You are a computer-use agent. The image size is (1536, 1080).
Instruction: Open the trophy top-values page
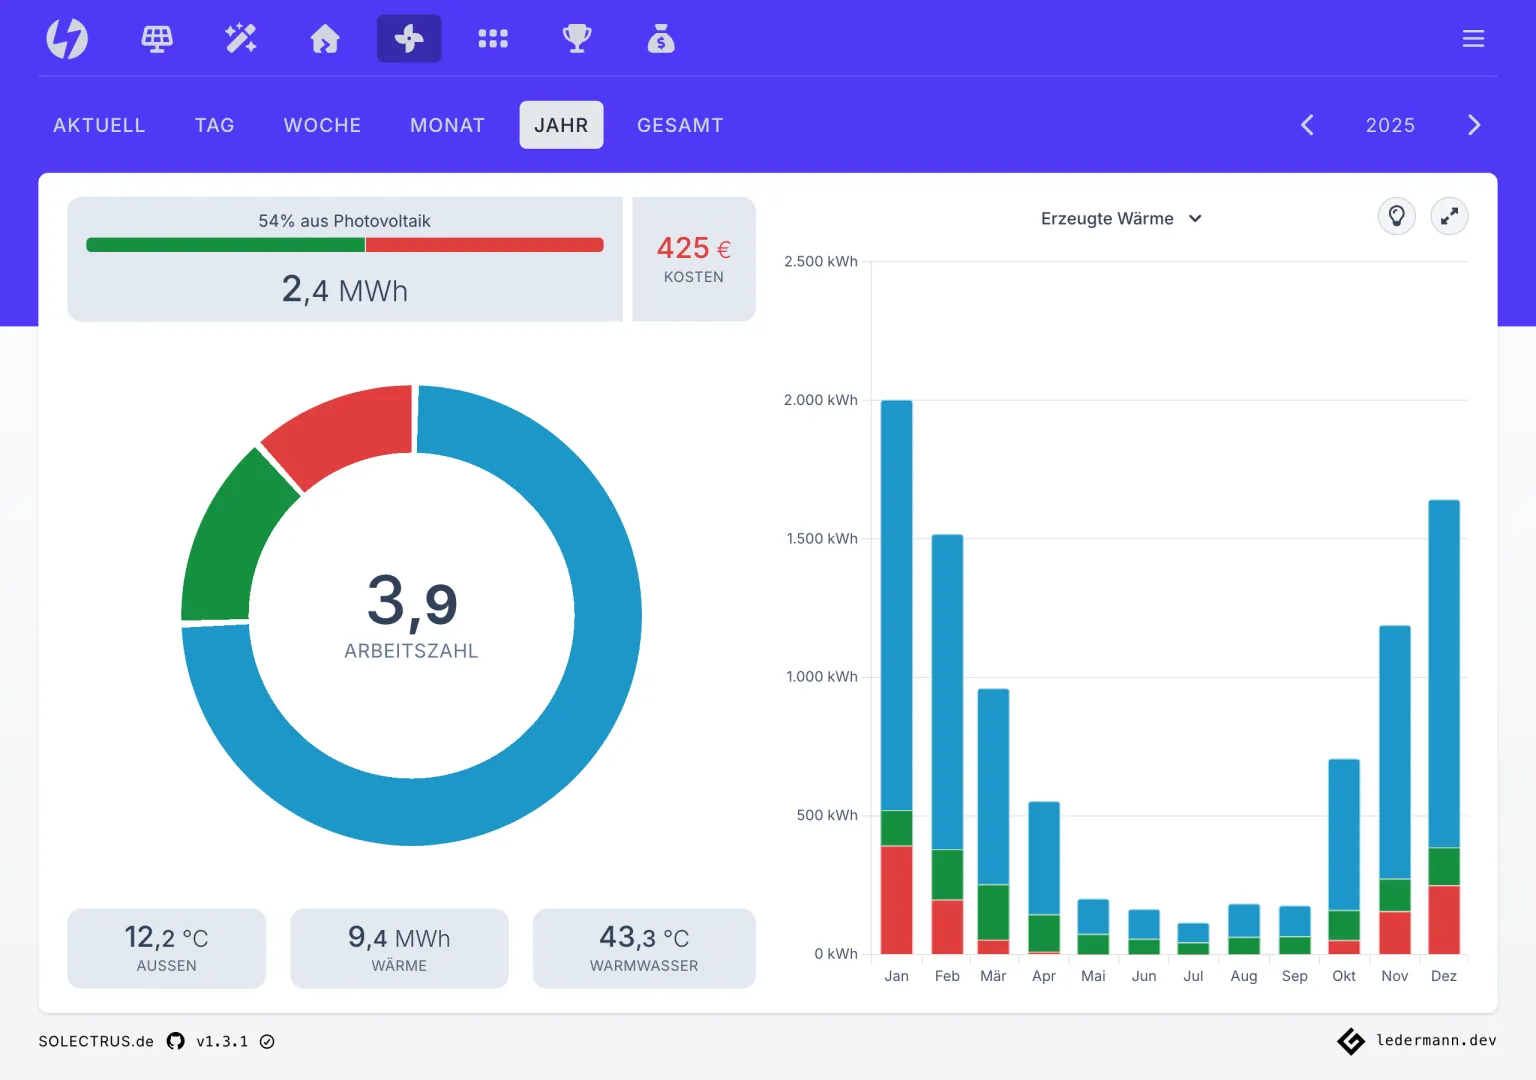click(x=577, y=39)
